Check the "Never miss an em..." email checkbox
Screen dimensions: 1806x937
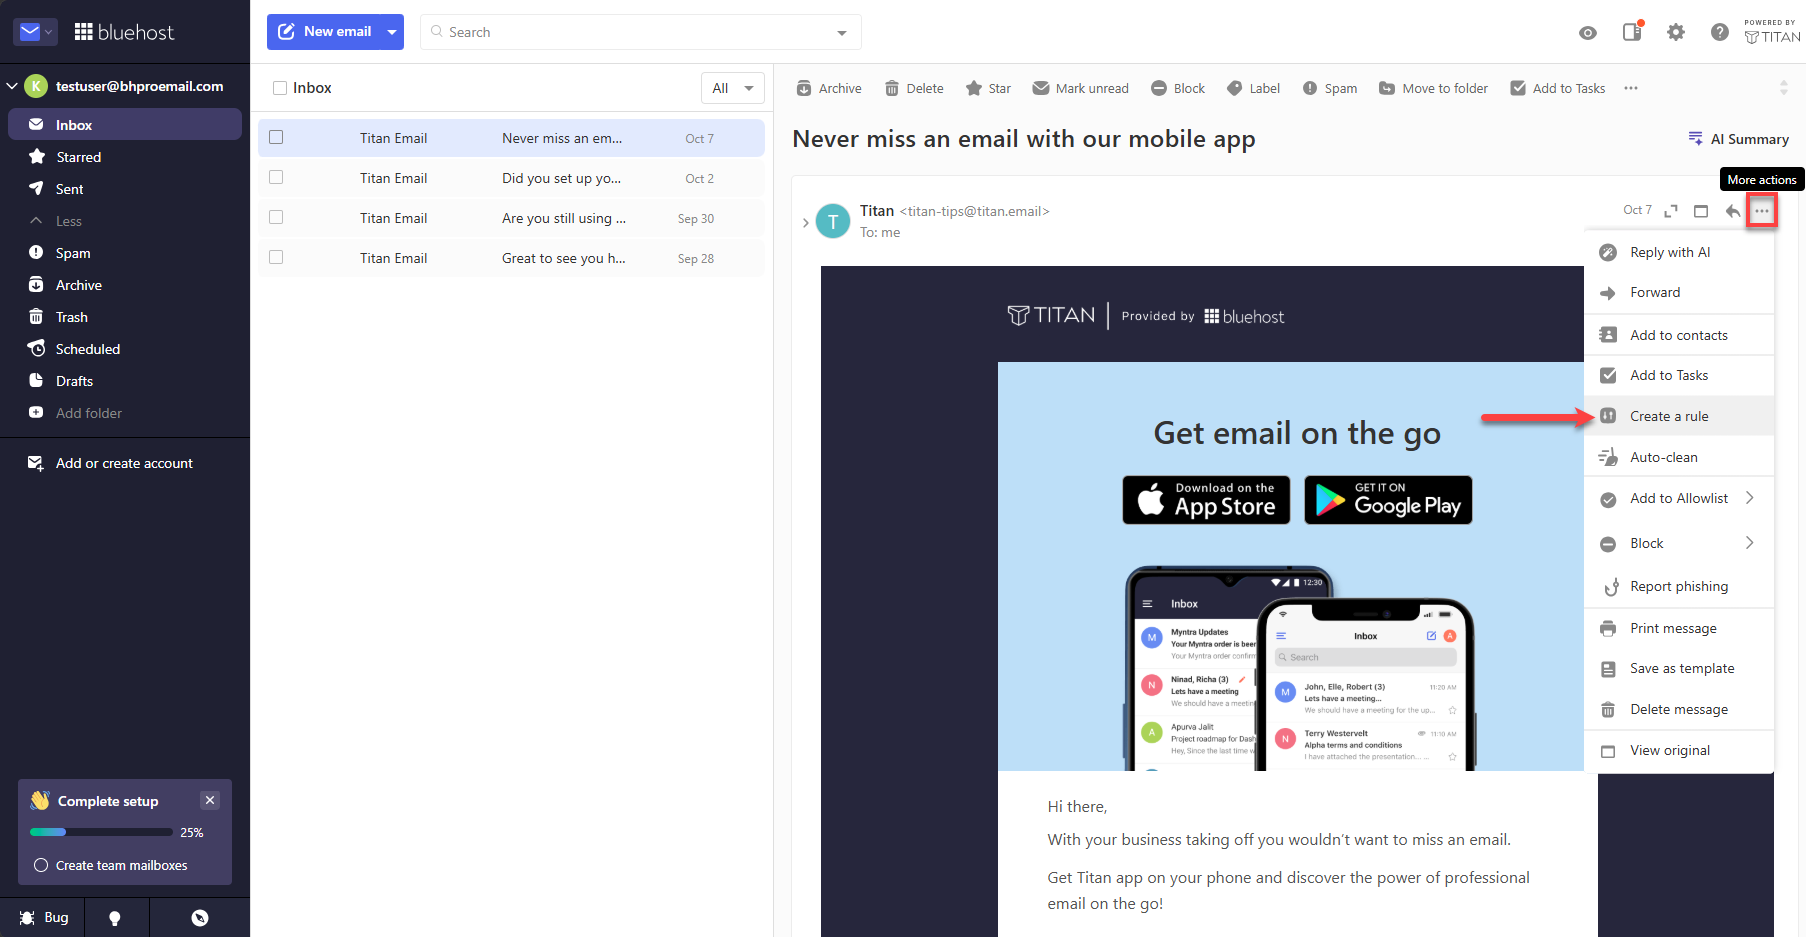click(276, 137)
